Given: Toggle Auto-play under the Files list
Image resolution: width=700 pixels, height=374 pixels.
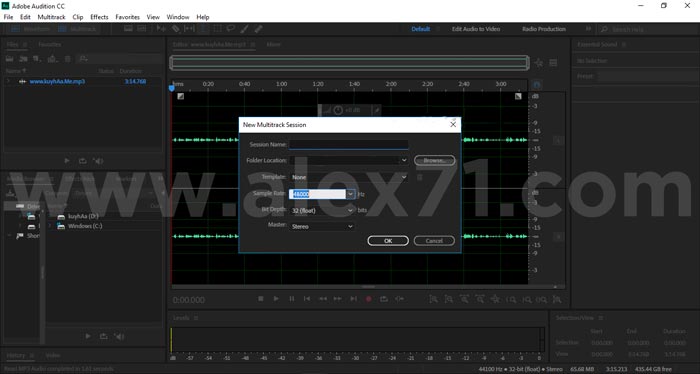Looking at the screenshot, I should point(99,161).
